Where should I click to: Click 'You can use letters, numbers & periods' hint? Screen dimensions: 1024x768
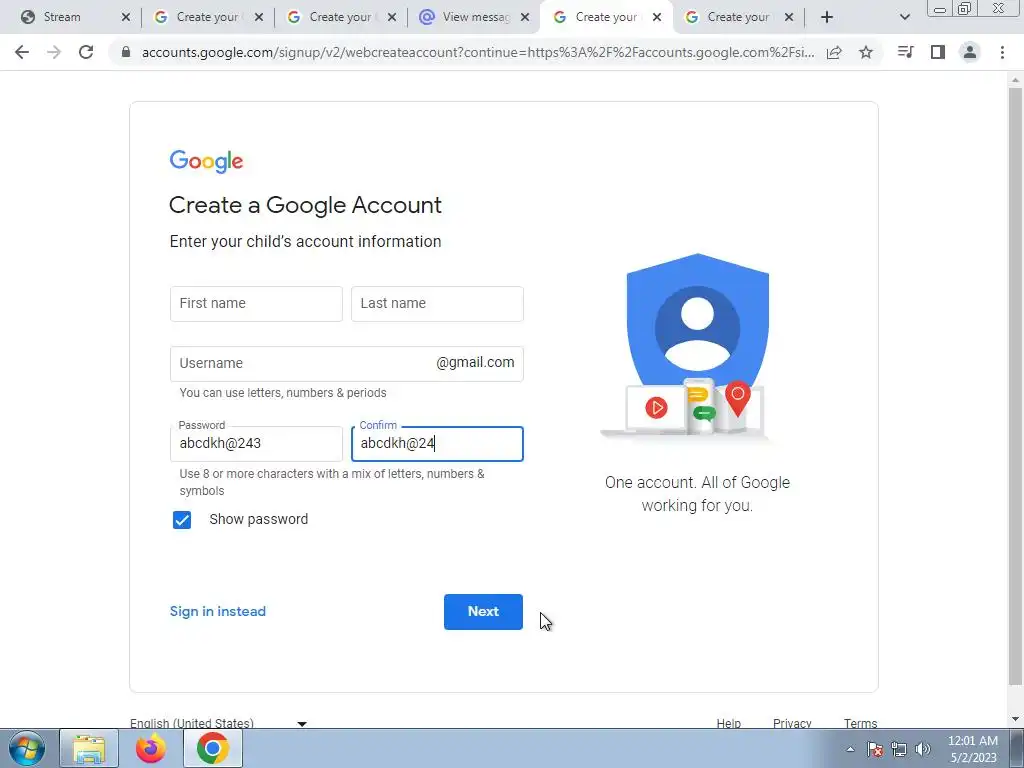point(283,392)
